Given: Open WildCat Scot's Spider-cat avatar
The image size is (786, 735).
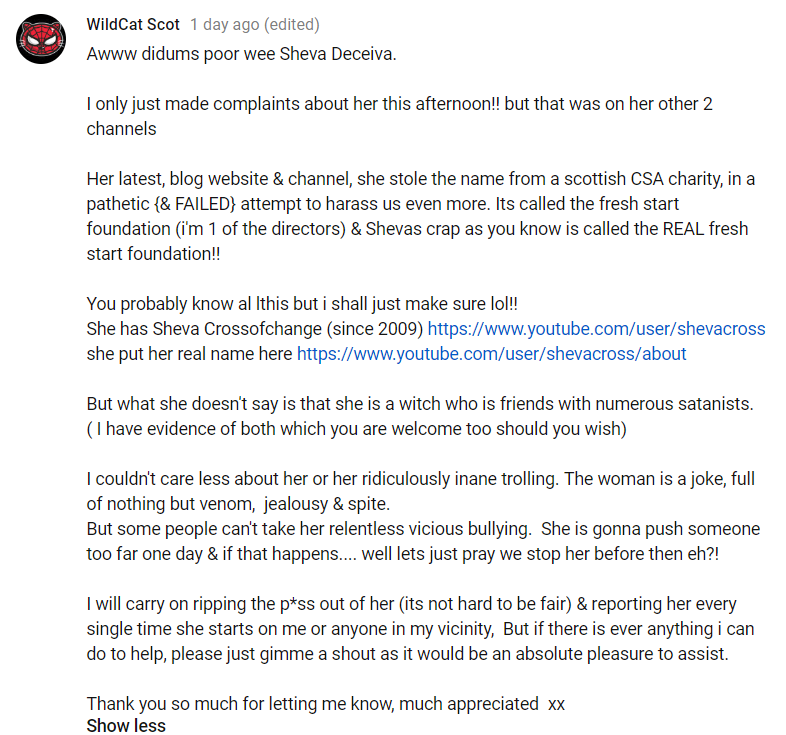Looking at the screenshot, I should (41, 39).
